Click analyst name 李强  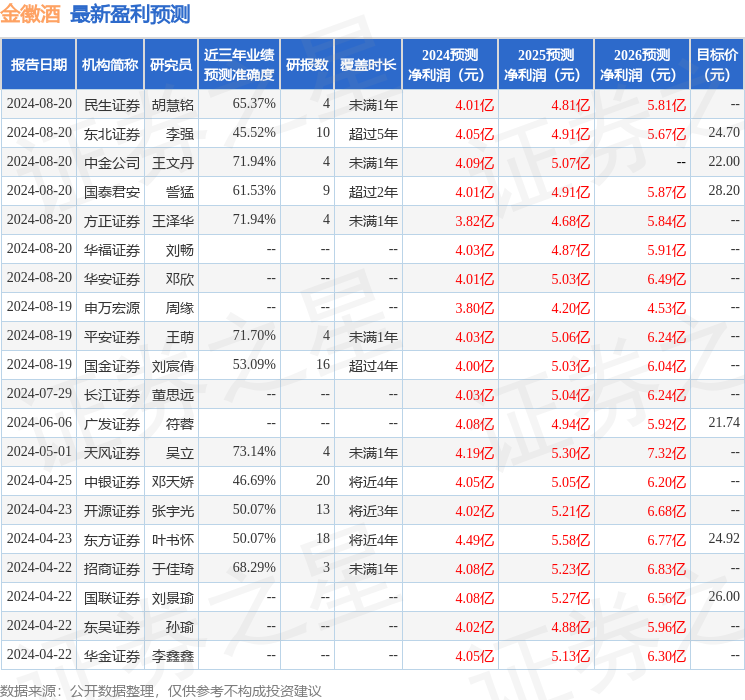click(x=180, y=134)
